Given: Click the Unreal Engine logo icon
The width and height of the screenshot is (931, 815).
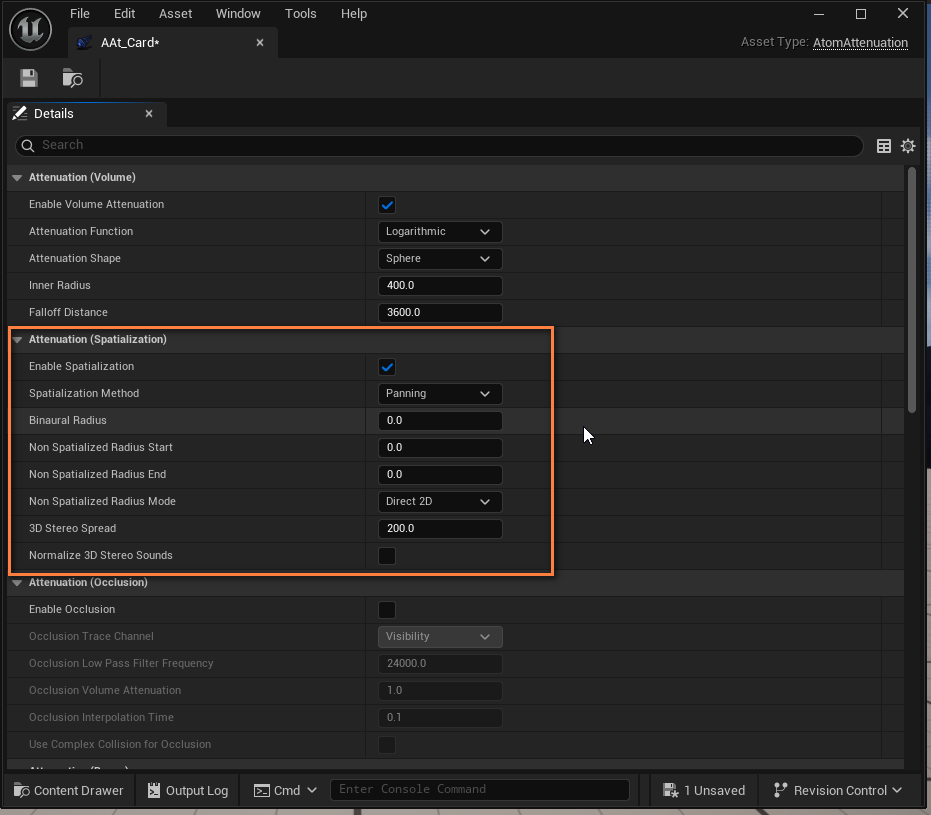Looking at the screenshot, I should [x=30, y=29].
